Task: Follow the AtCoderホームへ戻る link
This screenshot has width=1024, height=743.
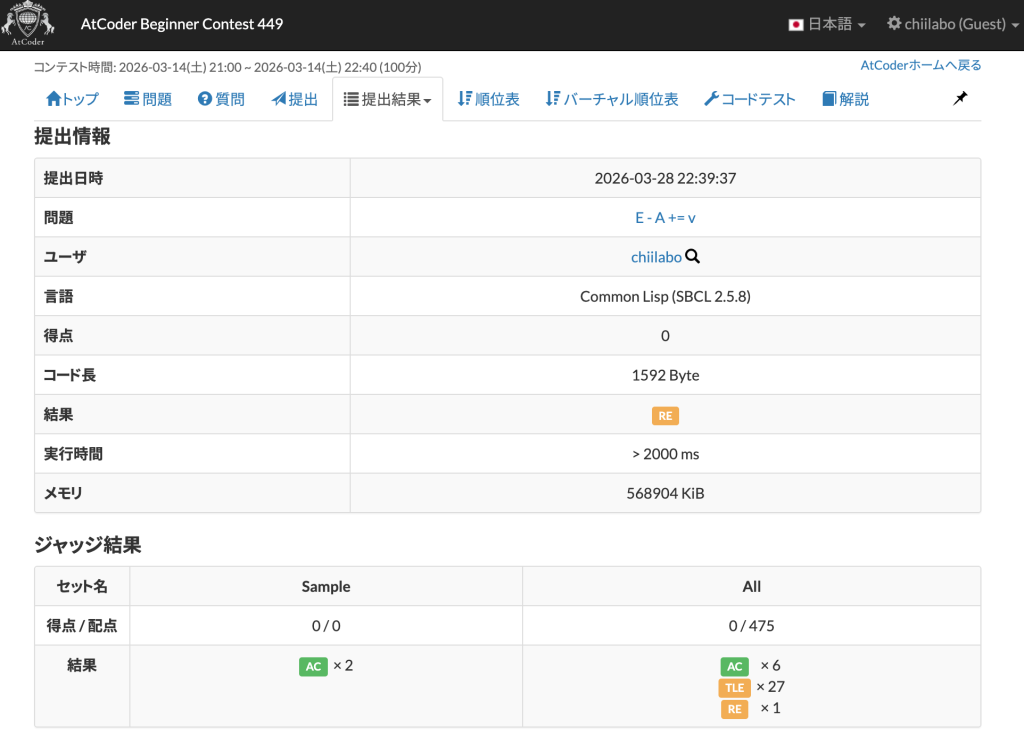Action: (x=920, y=65)
